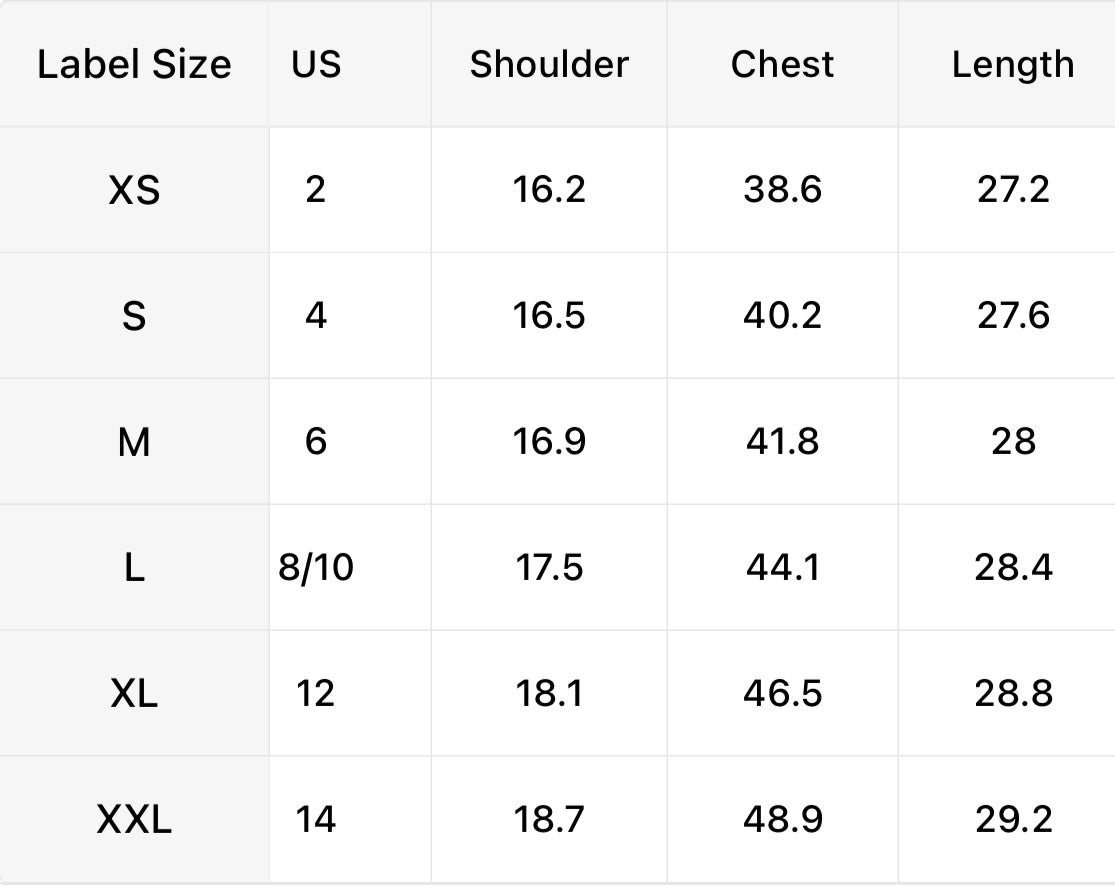Click the US size 8/10 cell
This screenshot has height=886, width=1115.
[x=316, y=568]
